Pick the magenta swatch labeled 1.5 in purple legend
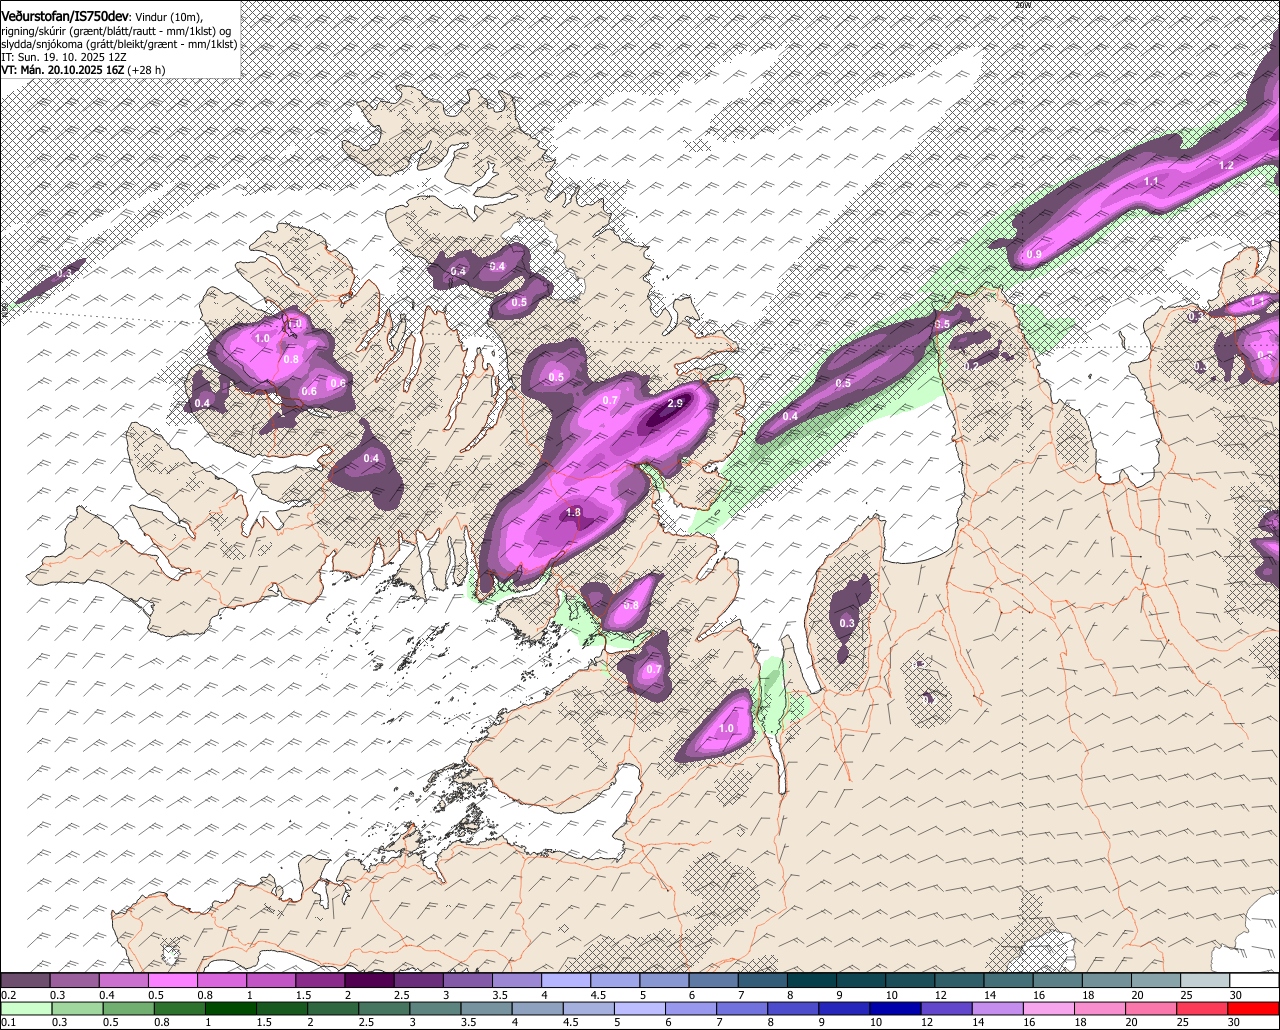This screenshot has width=1280, height=1030. pyautogui.click(x=320, y=980)
